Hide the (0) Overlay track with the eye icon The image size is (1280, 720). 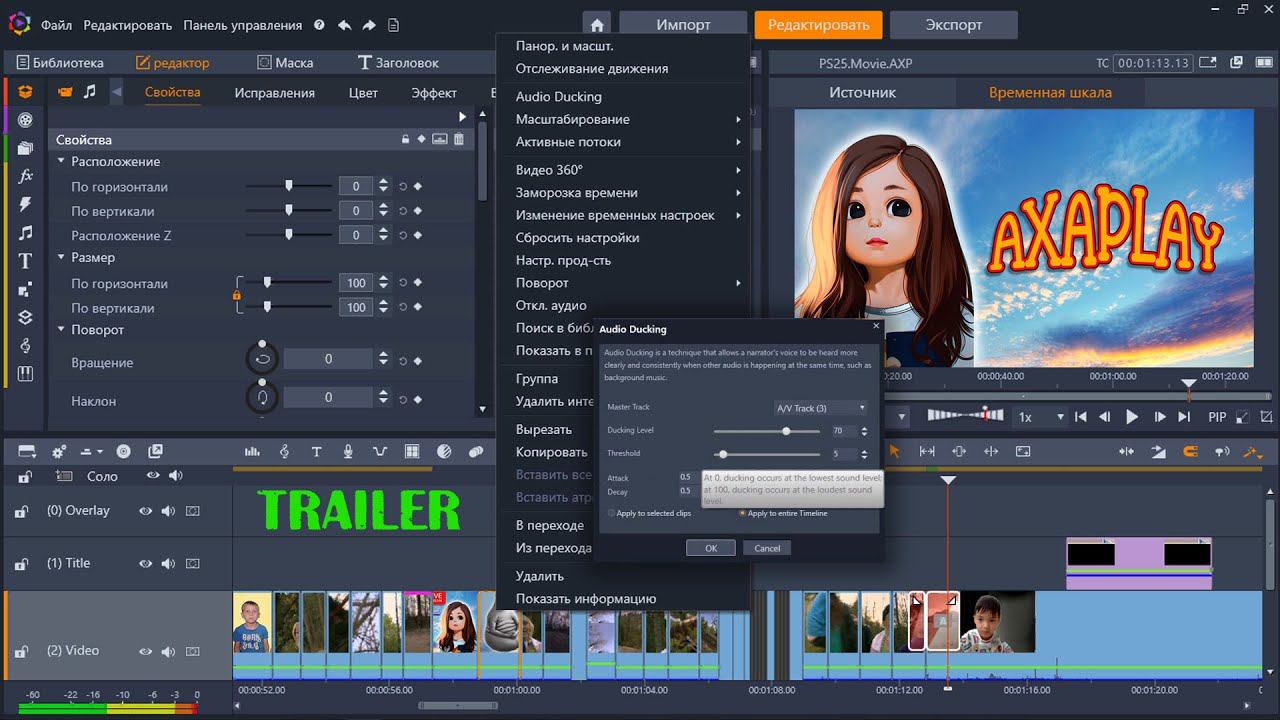pyautogui.click(x=146, y=511)
